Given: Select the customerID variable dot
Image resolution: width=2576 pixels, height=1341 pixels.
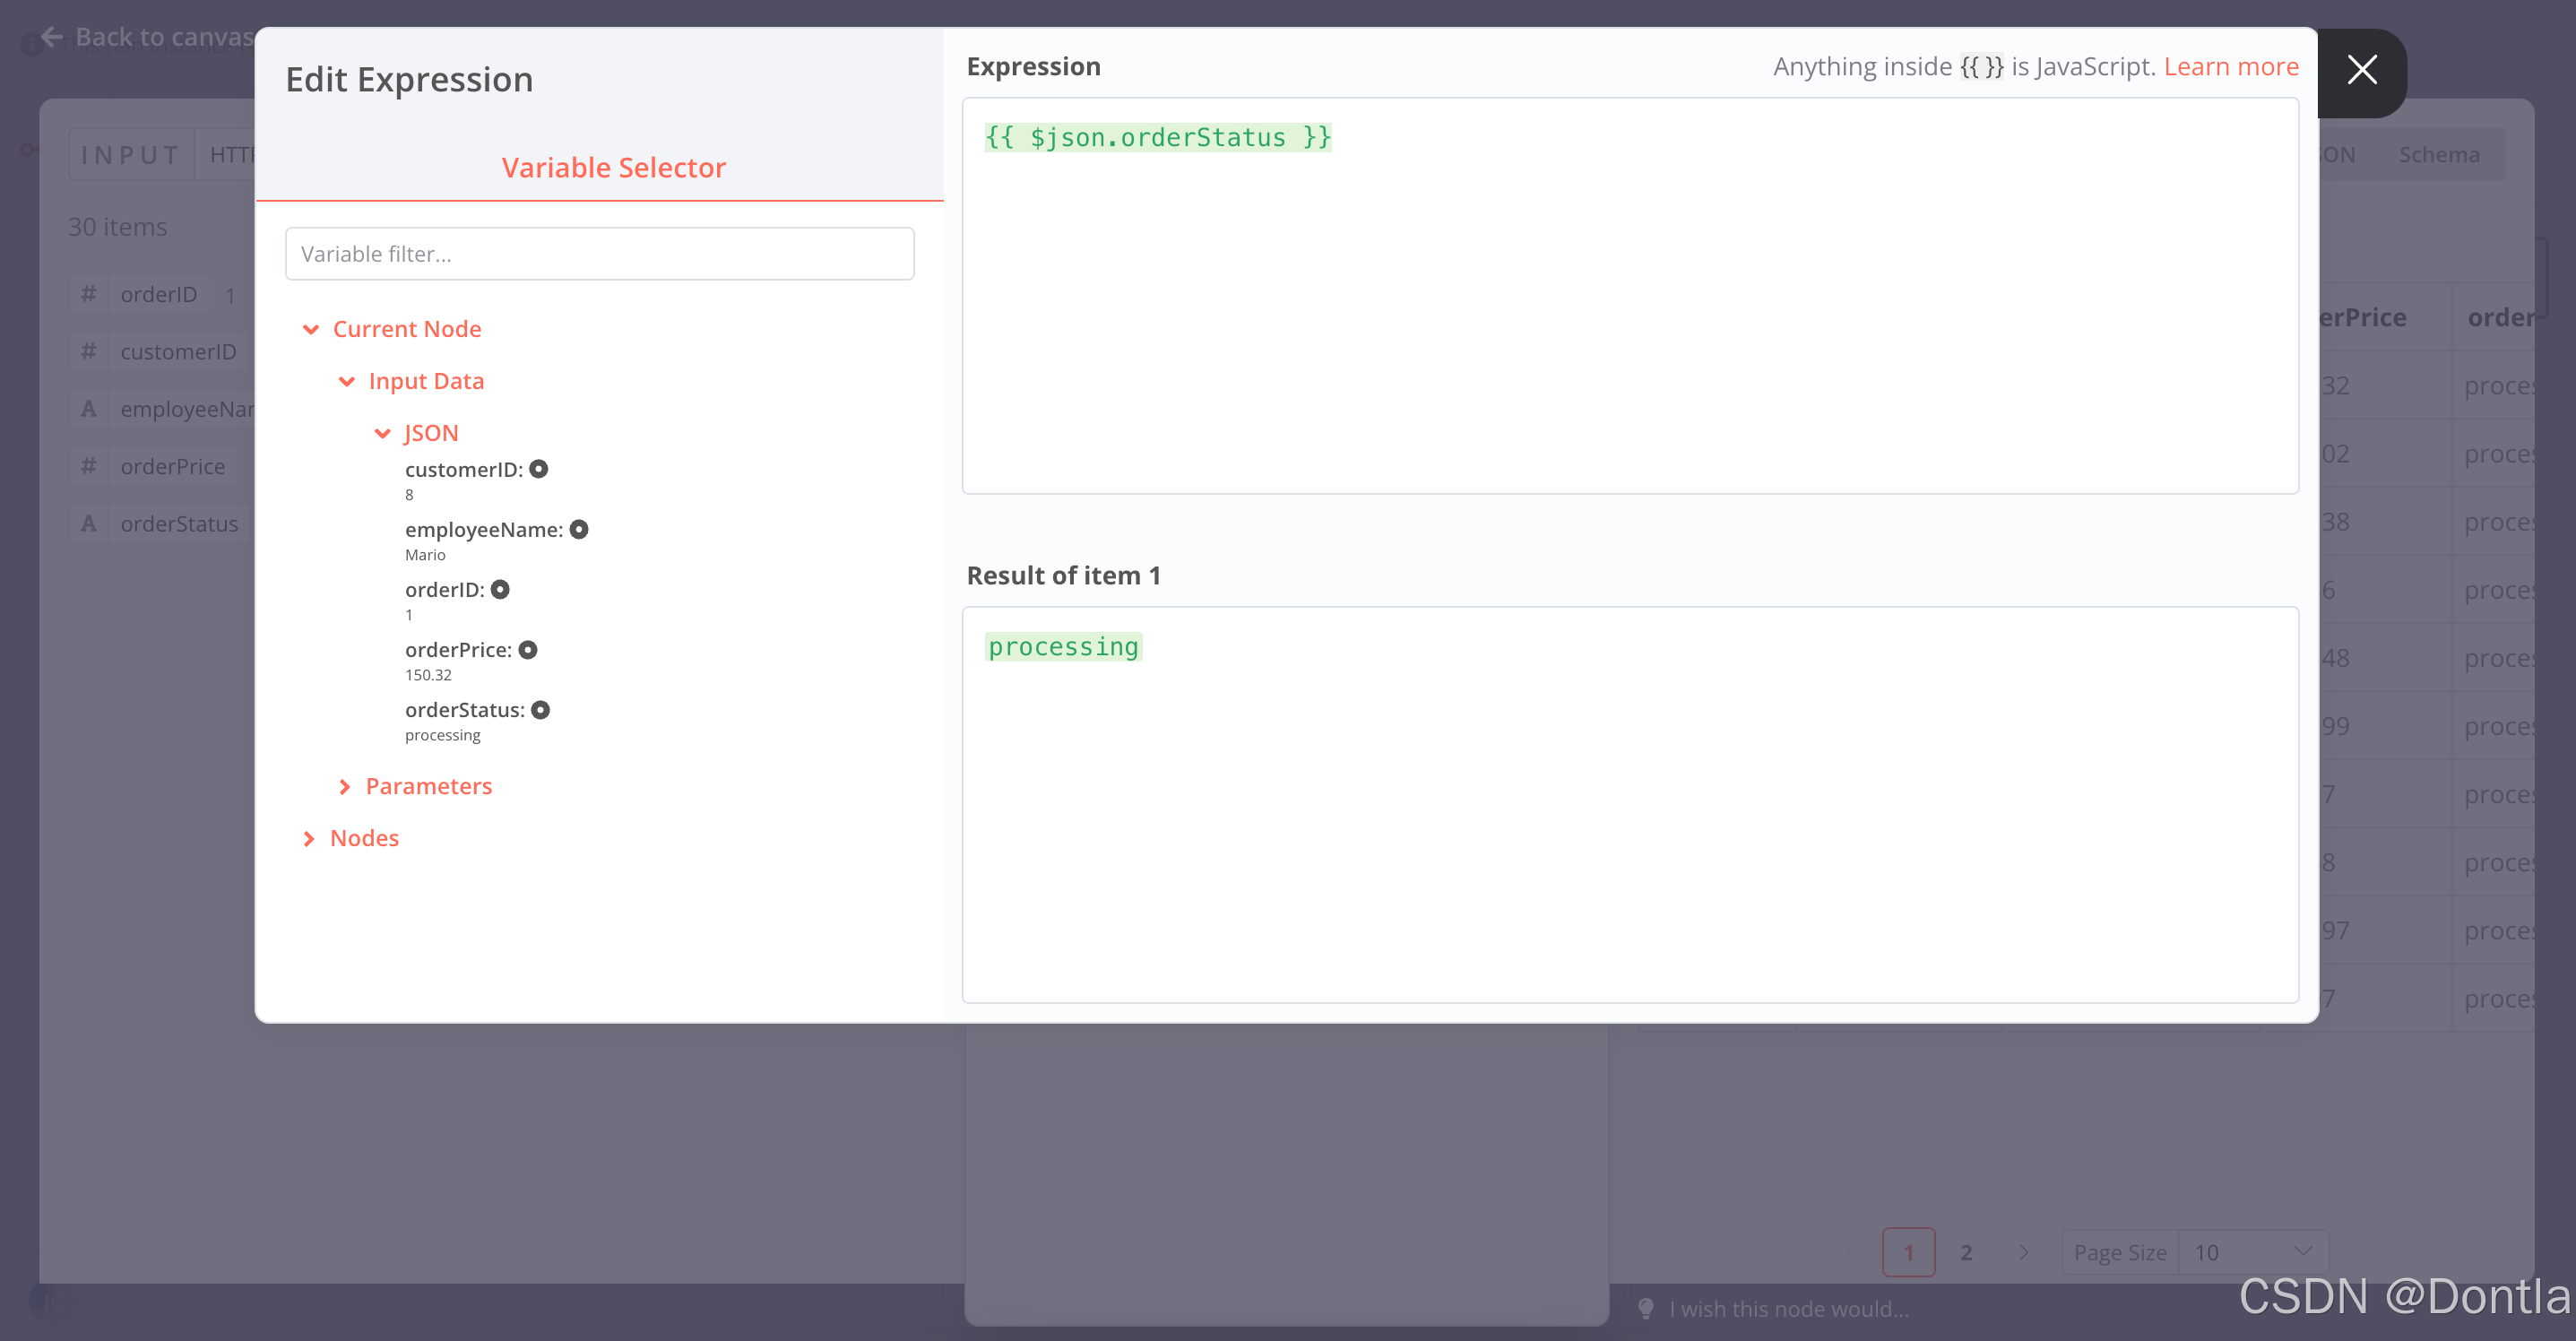Looking at the screenshot, I should (x=538, y=469).
